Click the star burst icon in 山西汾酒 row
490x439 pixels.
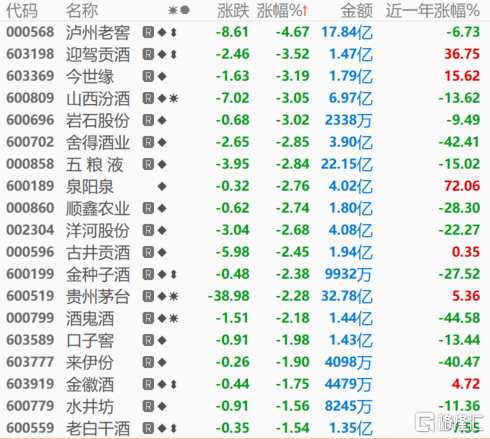(x=173, y=98)
